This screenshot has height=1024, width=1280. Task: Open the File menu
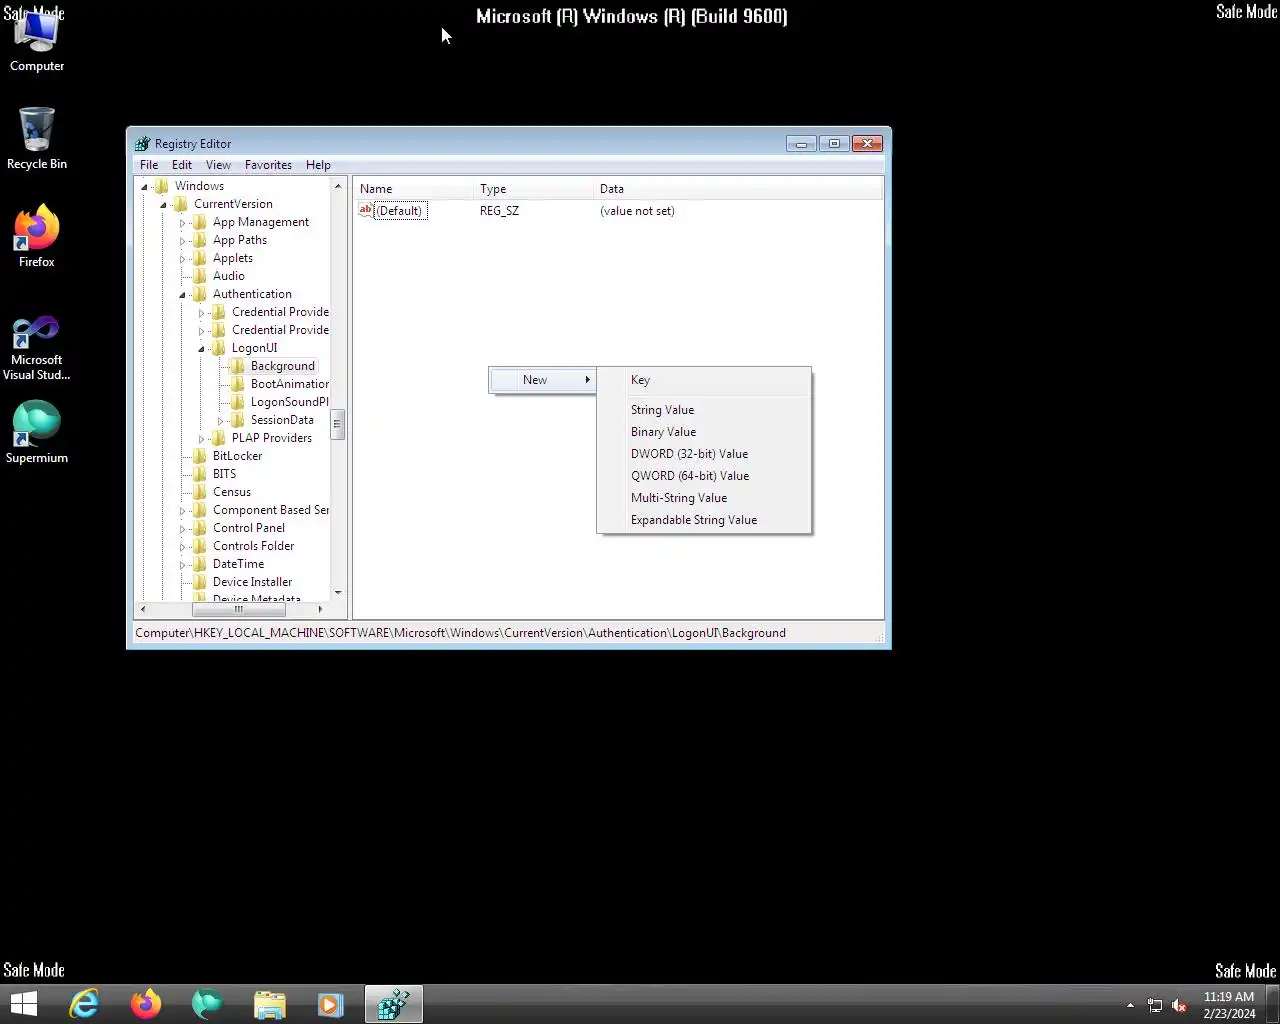point(149,165)
